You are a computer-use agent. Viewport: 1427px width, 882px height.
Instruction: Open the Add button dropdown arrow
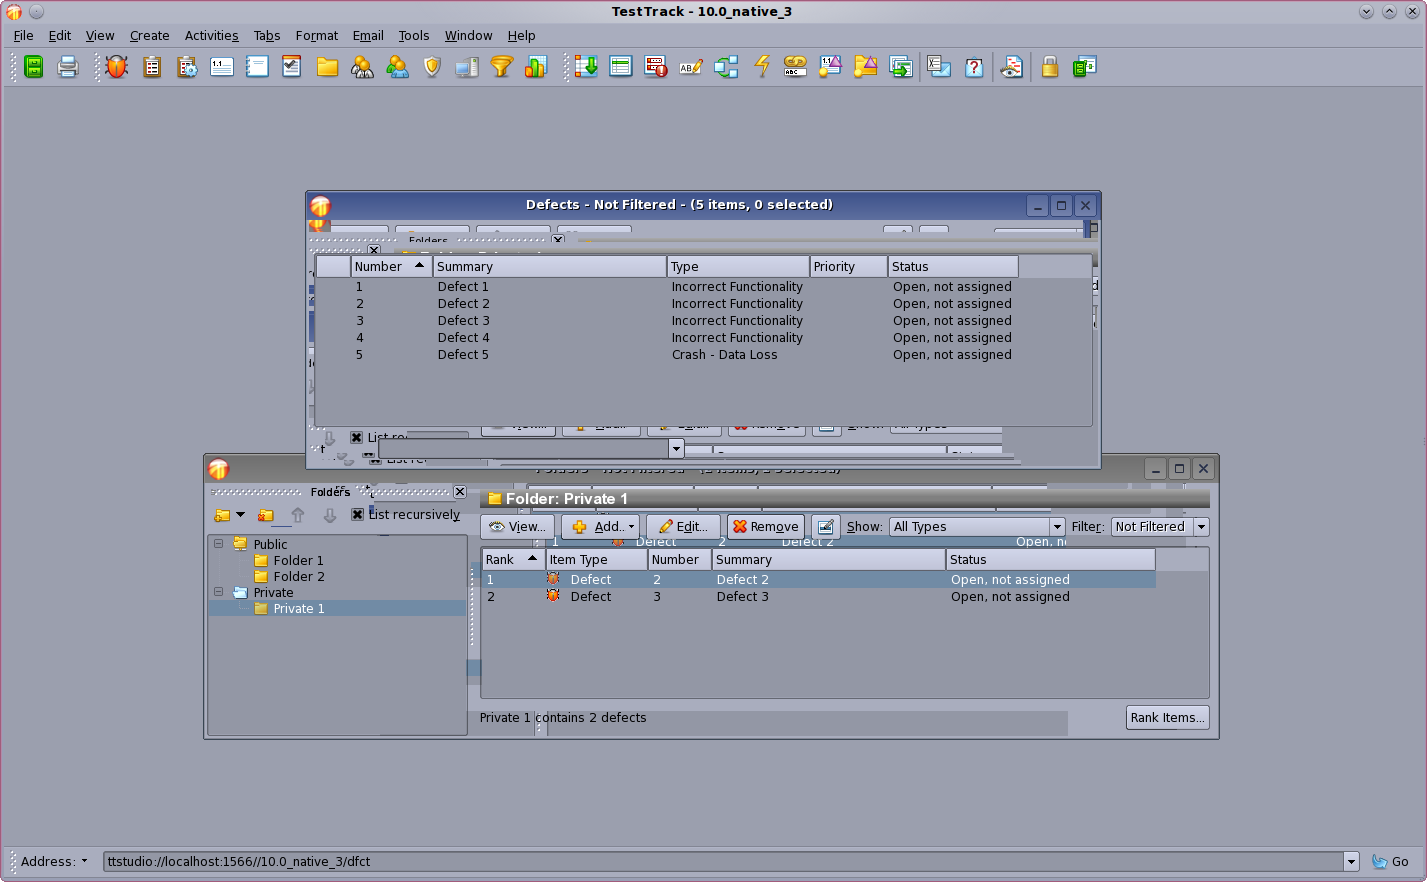[631, 527]
